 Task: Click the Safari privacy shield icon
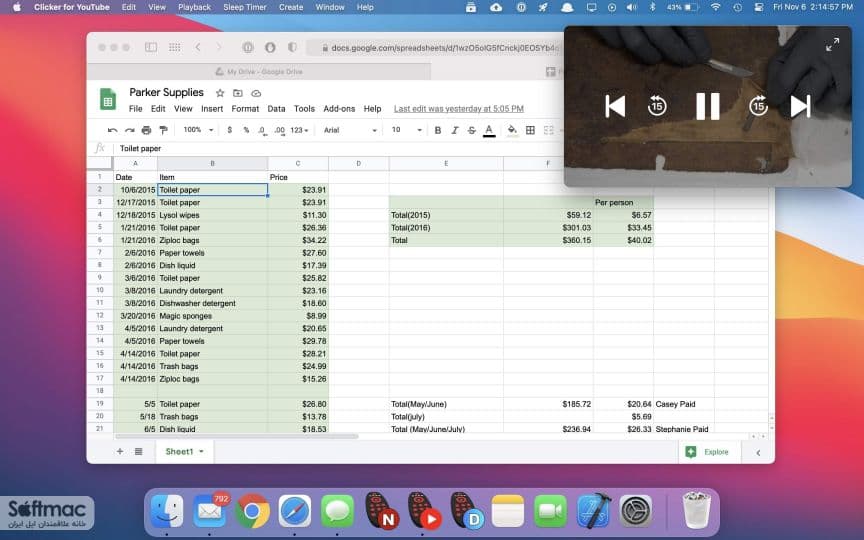coord(293,47)
